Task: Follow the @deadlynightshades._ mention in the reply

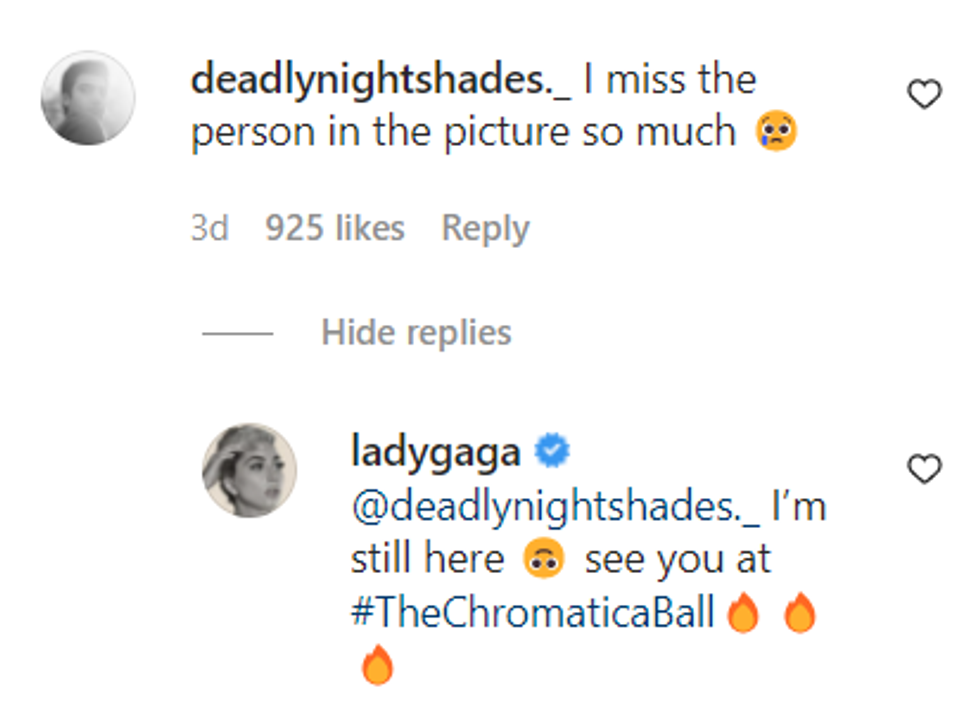Action: pyautogui.click(x=556, y=506)
